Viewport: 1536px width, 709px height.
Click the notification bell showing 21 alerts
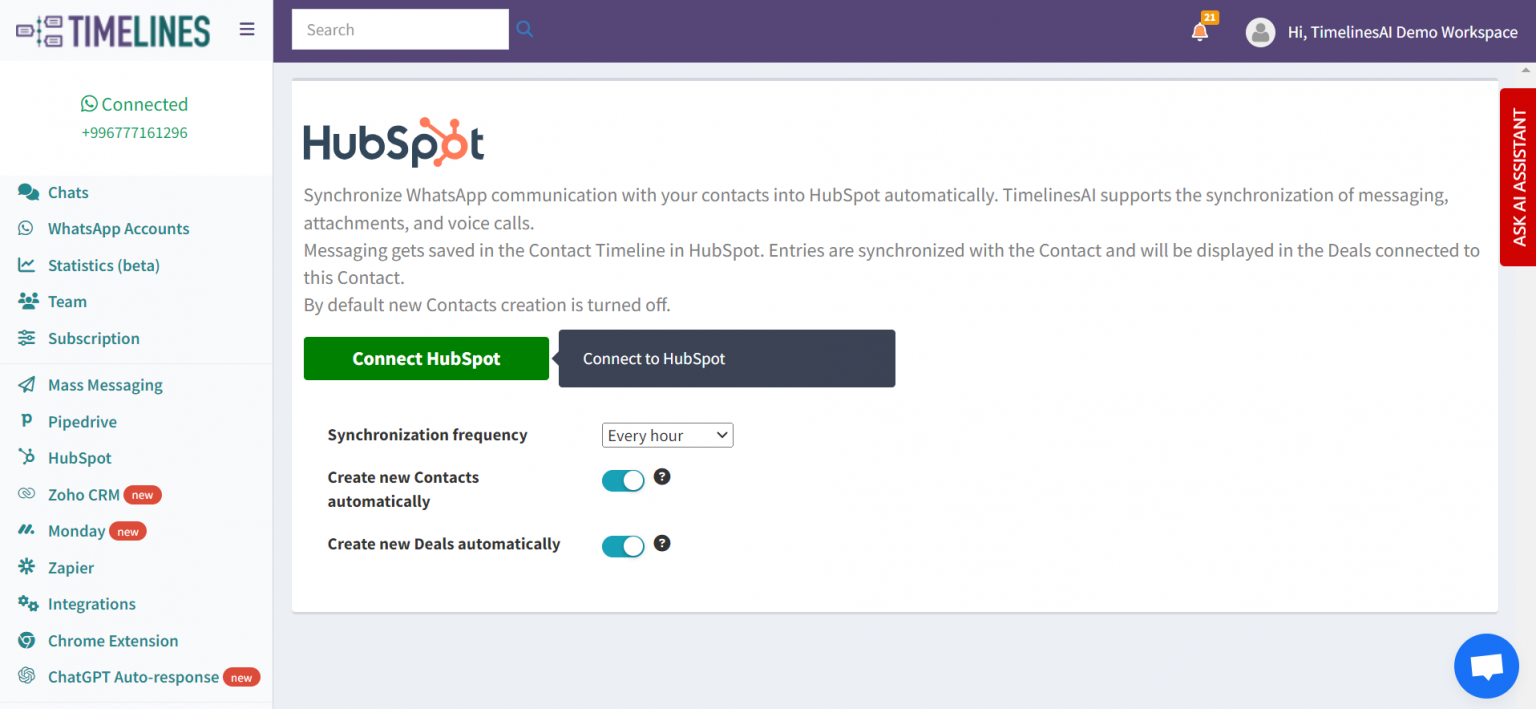pos(1199,31)
